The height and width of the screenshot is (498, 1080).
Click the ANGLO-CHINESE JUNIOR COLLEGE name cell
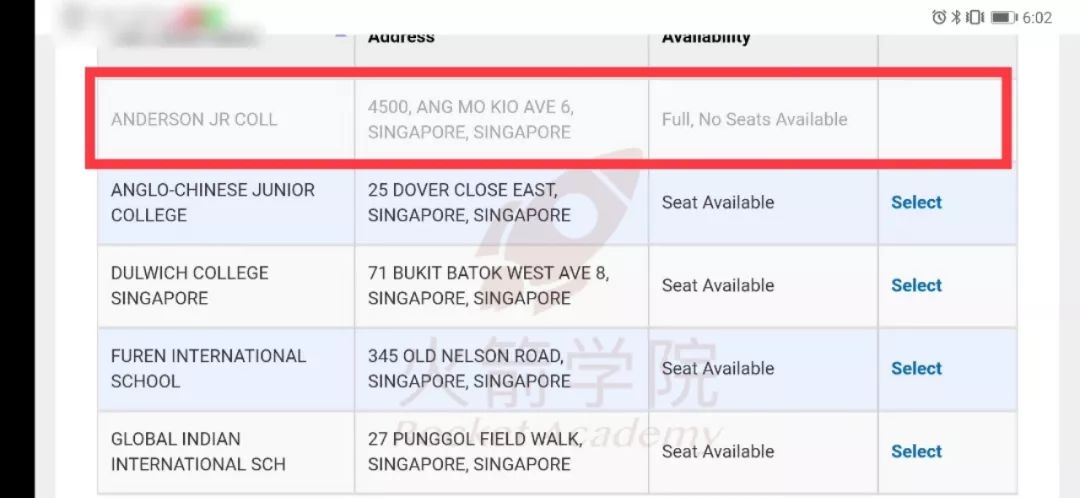pos(213,203)
